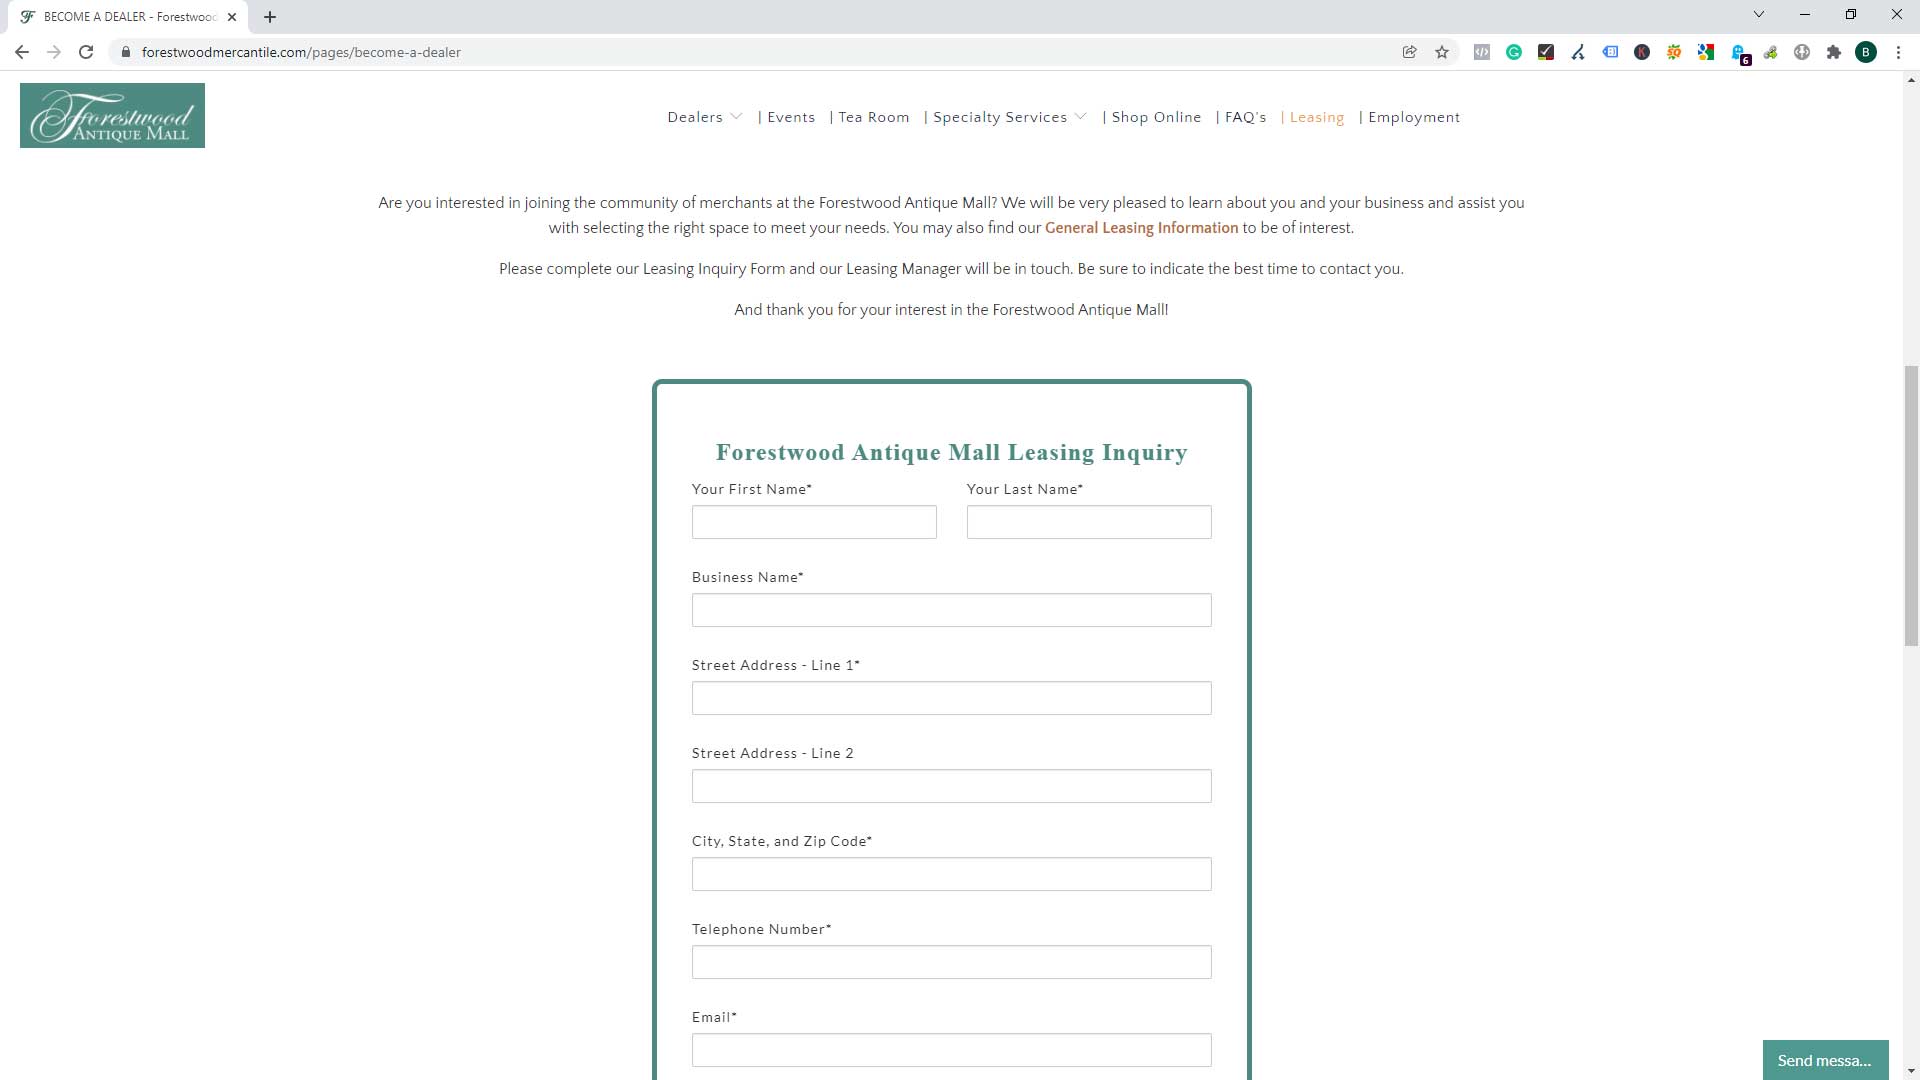Focus City, State, and Zip Code field
Image resolution: width=1920 pixels, height=1080 pixels.
point(951,874)
